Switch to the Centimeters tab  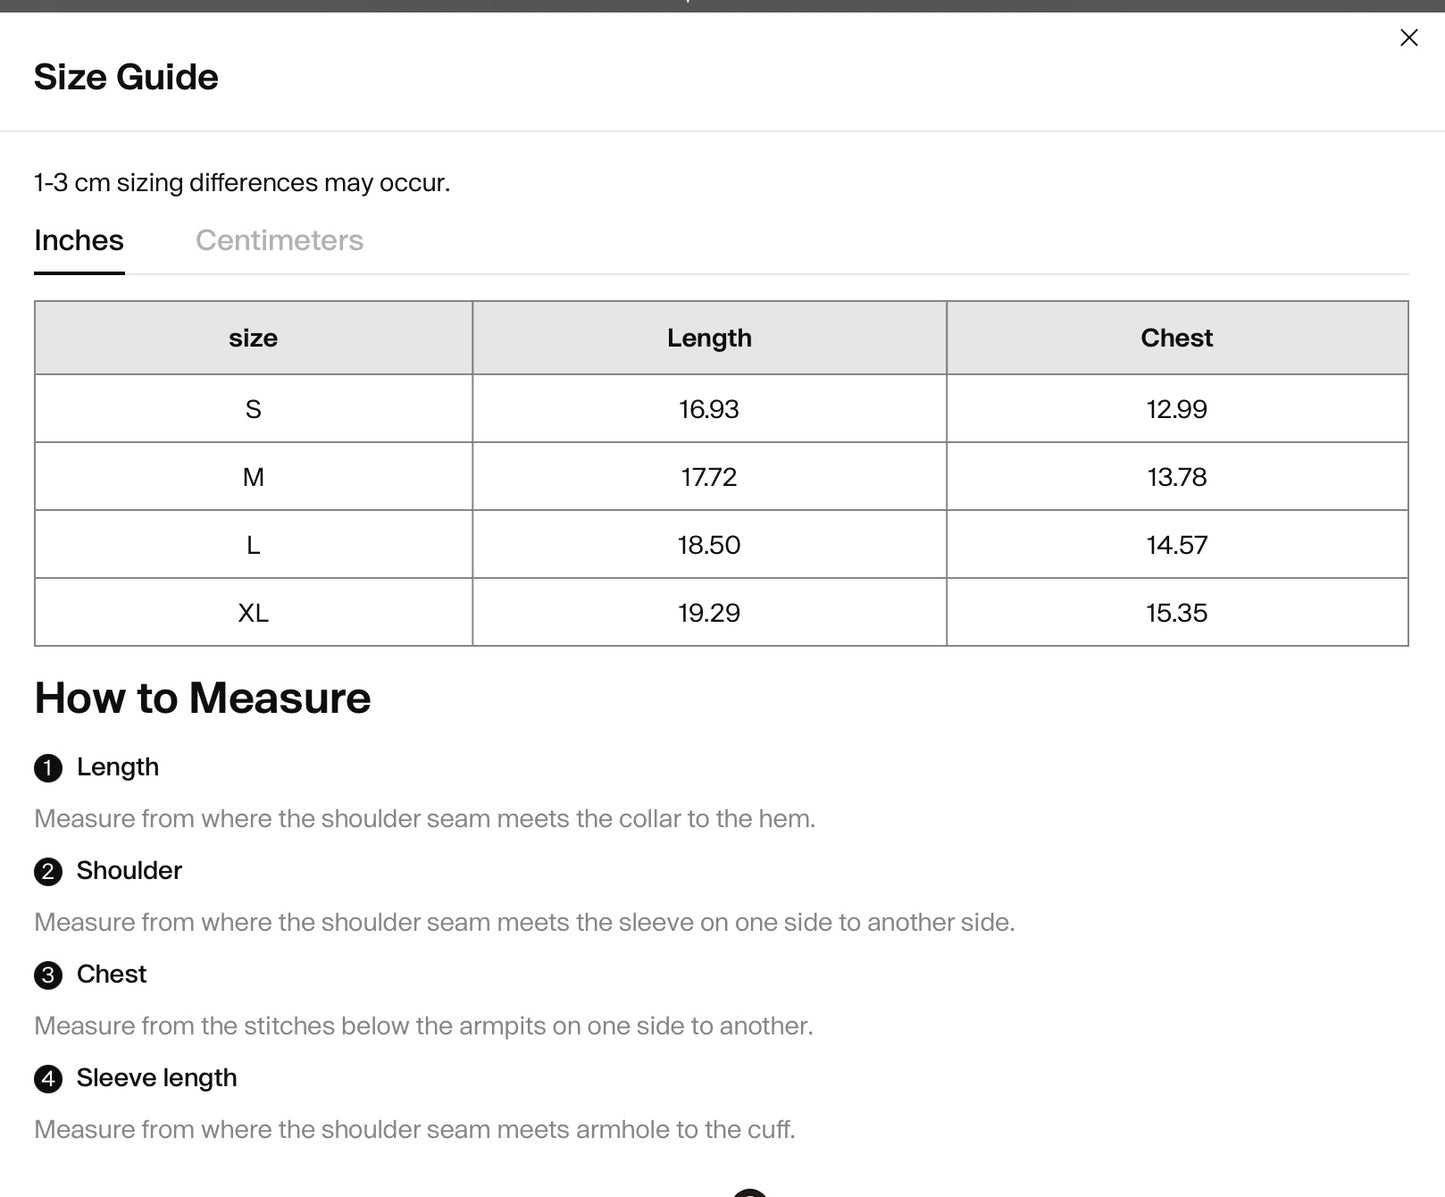[279, 241]
